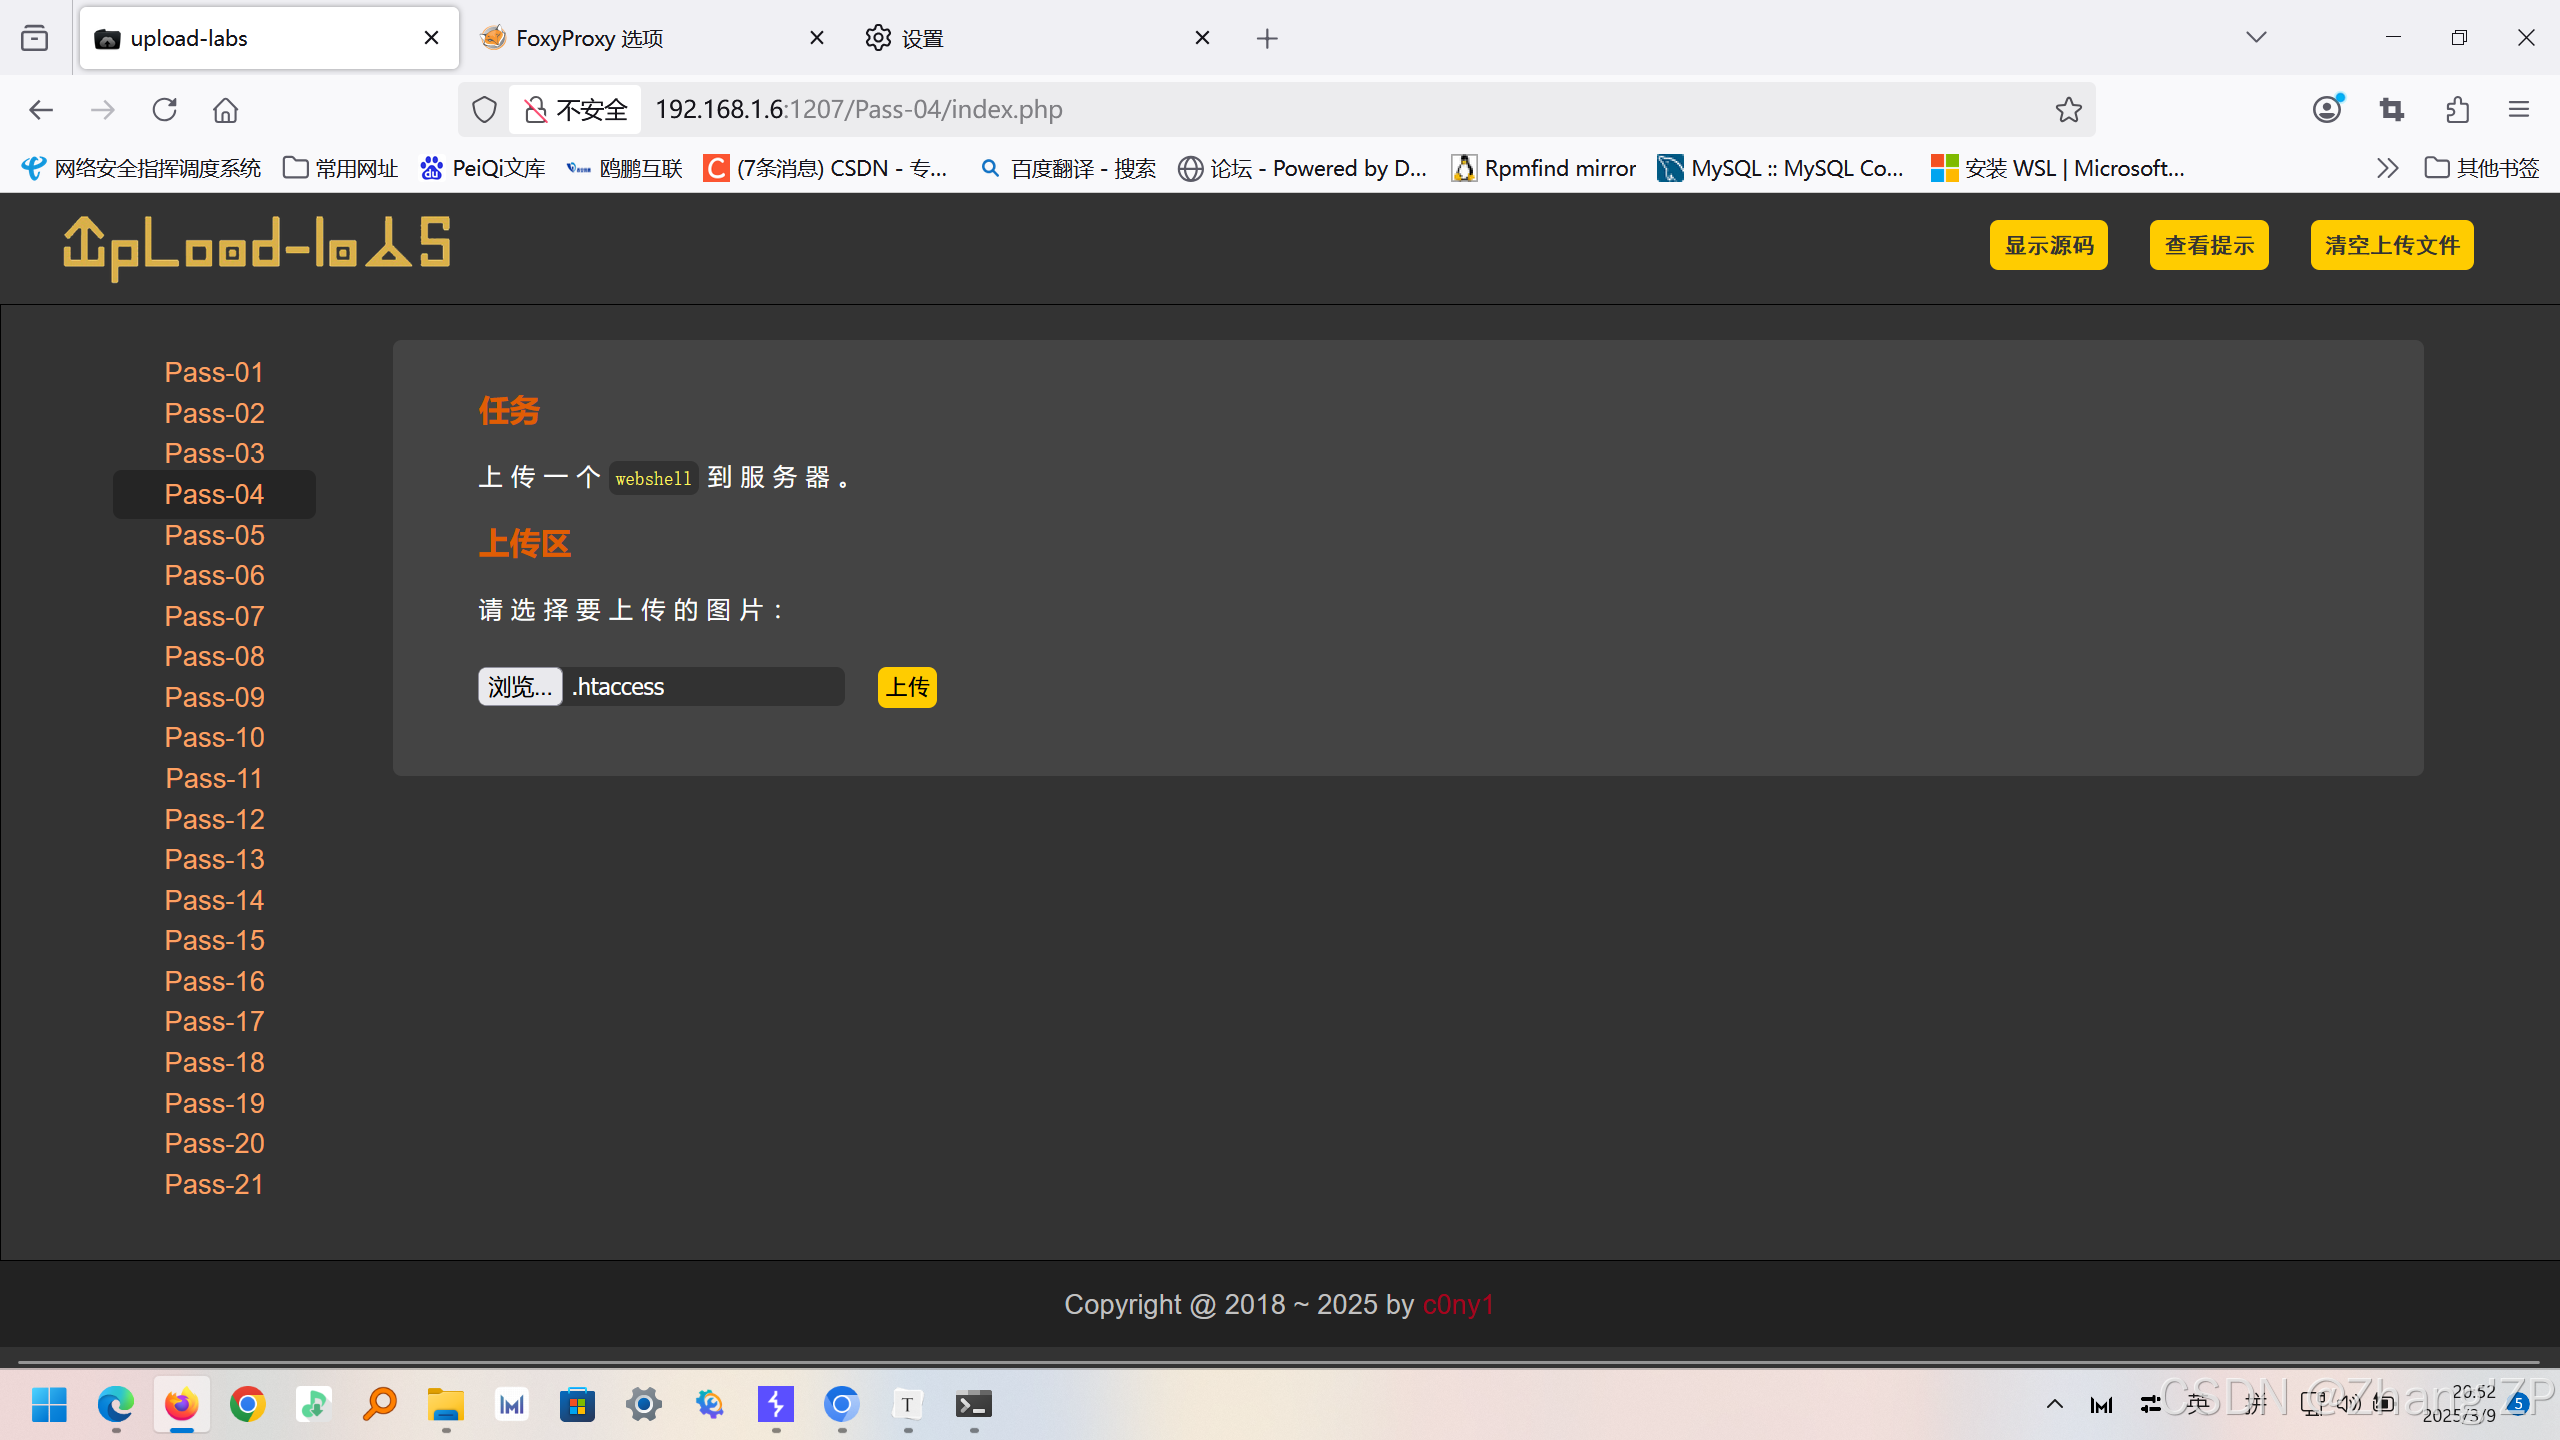Expand the list all tabs dropdown
The height and width of the screenshot is (1440, 2560).
[x=2256, y=38]
